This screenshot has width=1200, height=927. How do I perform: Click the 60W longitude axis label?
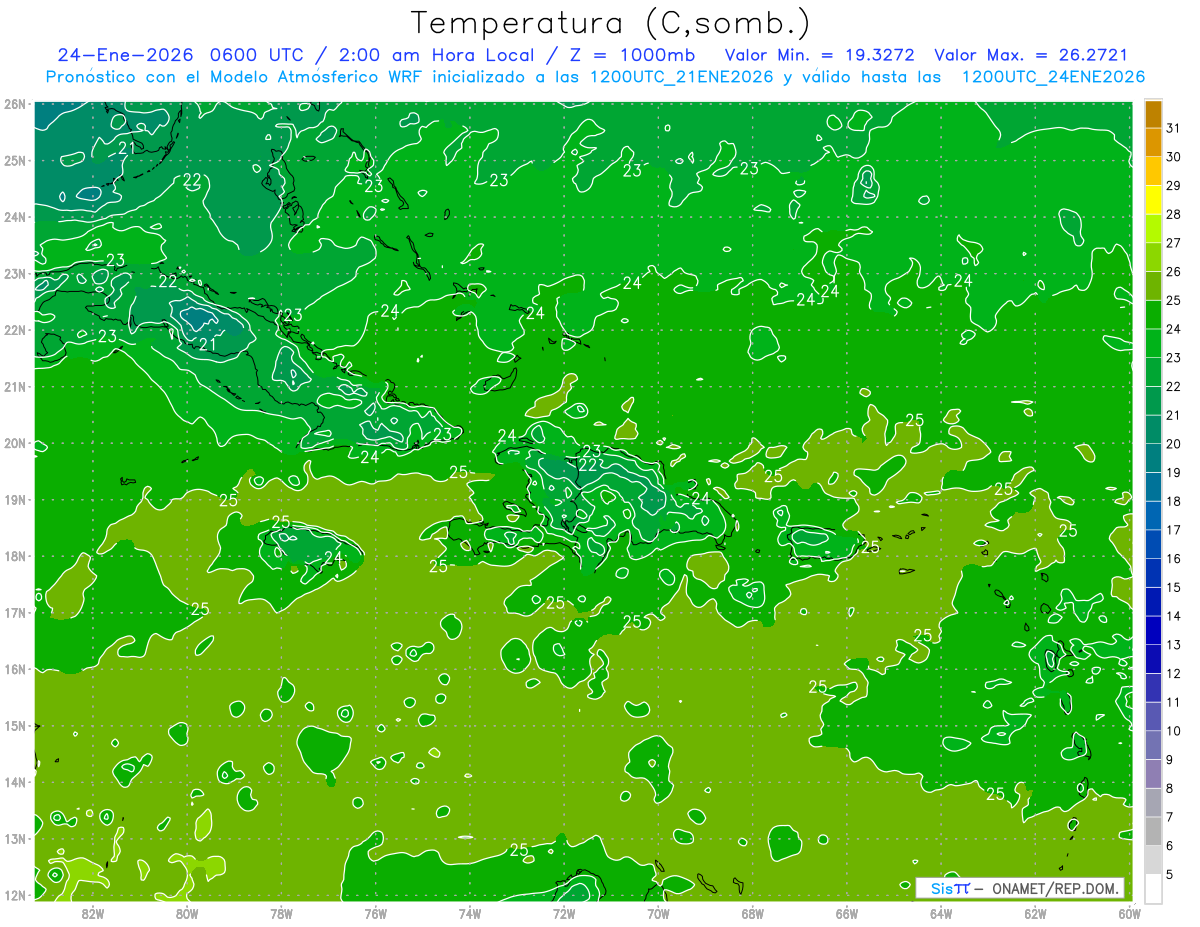tap(1128, 913)
